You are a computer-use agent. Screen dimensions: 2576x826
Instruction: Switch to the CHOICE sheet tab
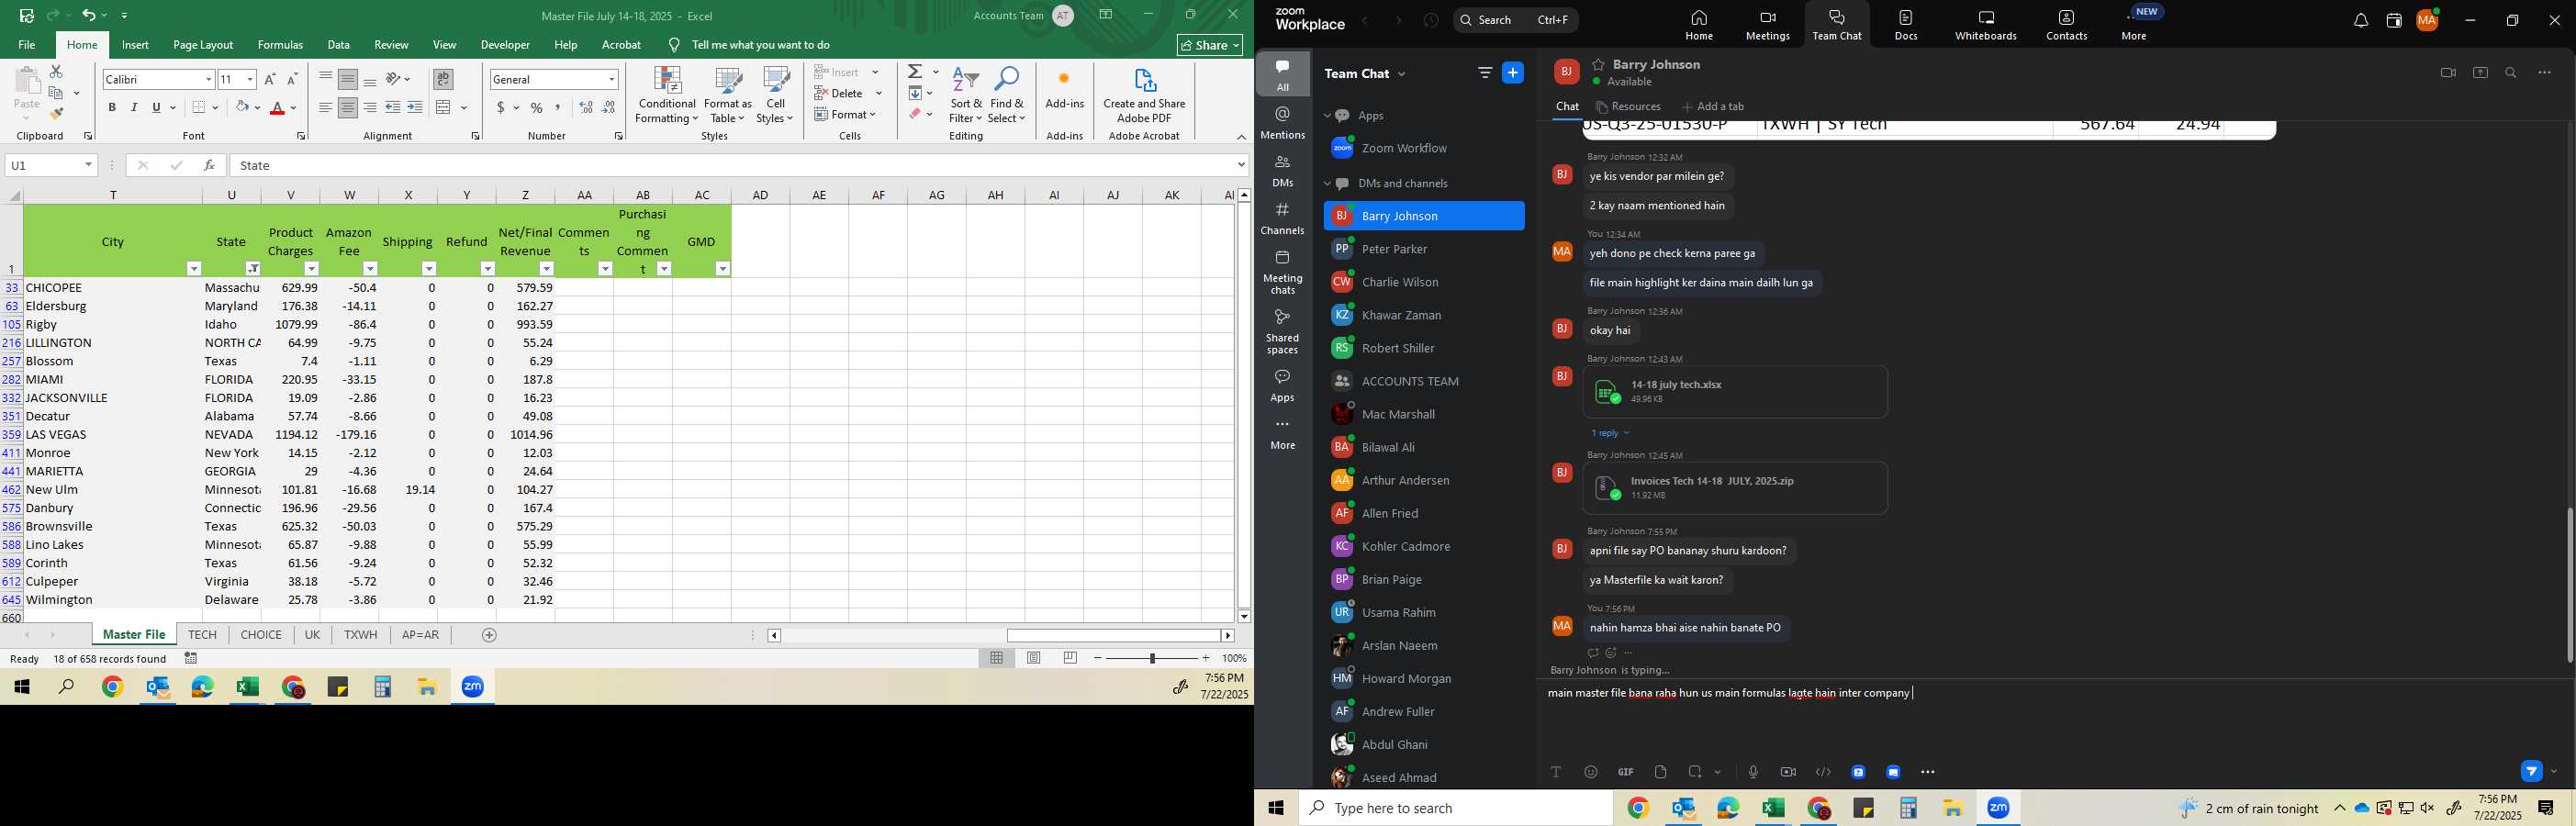(x=261, y=635)
